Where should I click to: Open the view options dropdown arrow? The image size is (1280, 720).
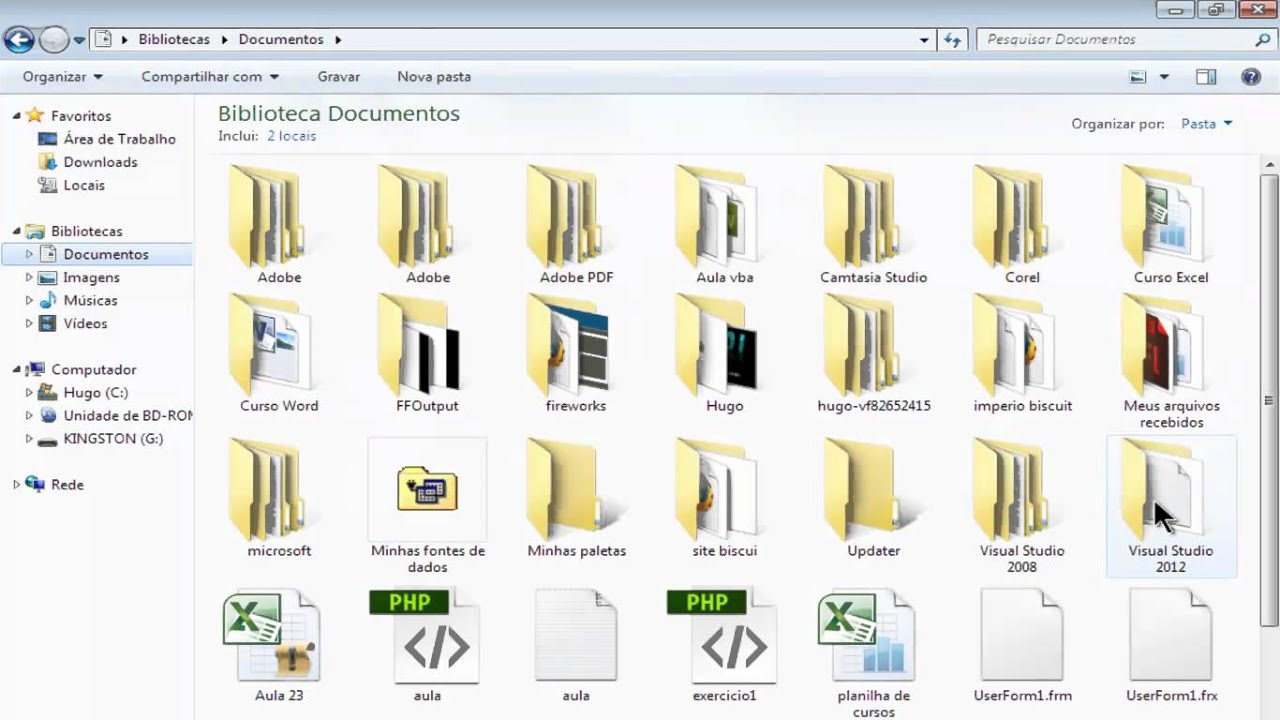click(1164, 77)
